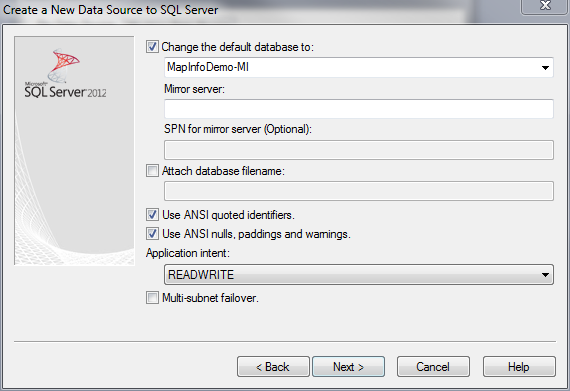The height and width of the screenshot is (391, 570).
Task: Click the SQL Server 2012 logo
Action: click(x=65, y=73)
